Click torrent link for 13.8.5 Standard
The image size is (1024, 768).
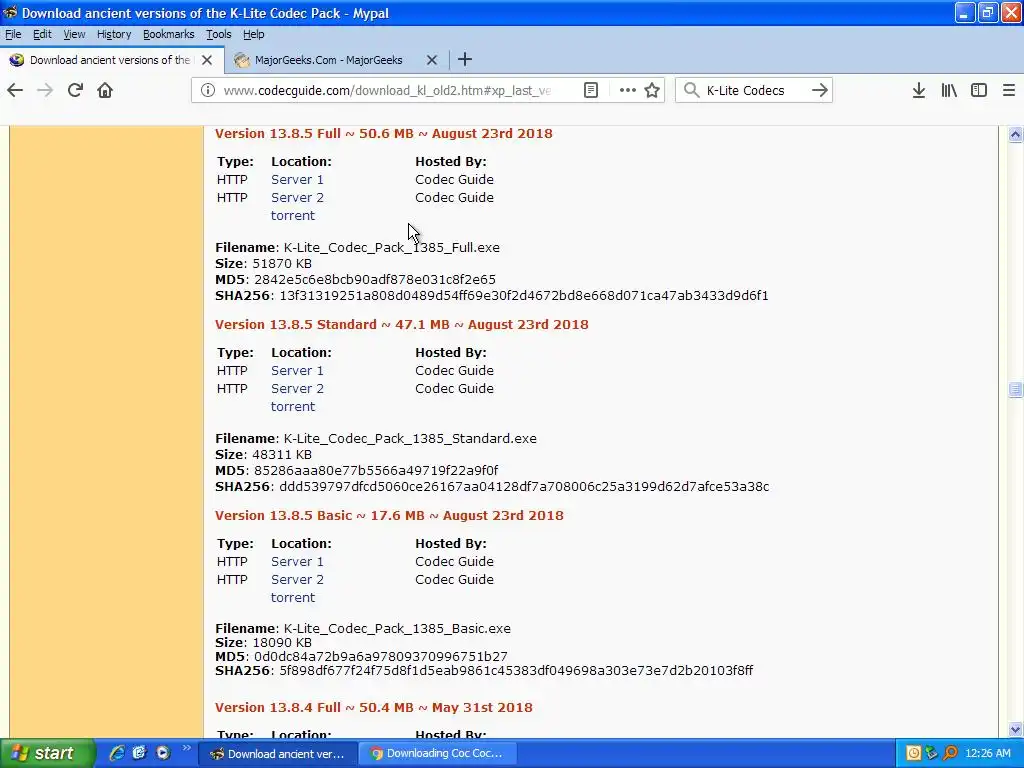(x=293, y=406)
